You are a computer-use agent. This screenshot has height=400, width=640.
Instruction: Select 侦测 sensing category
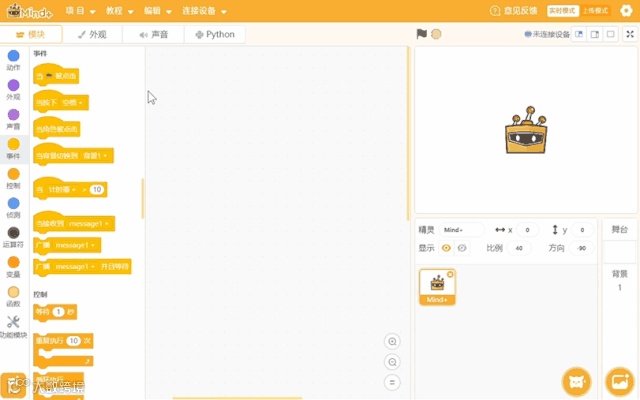pos(13,208)
